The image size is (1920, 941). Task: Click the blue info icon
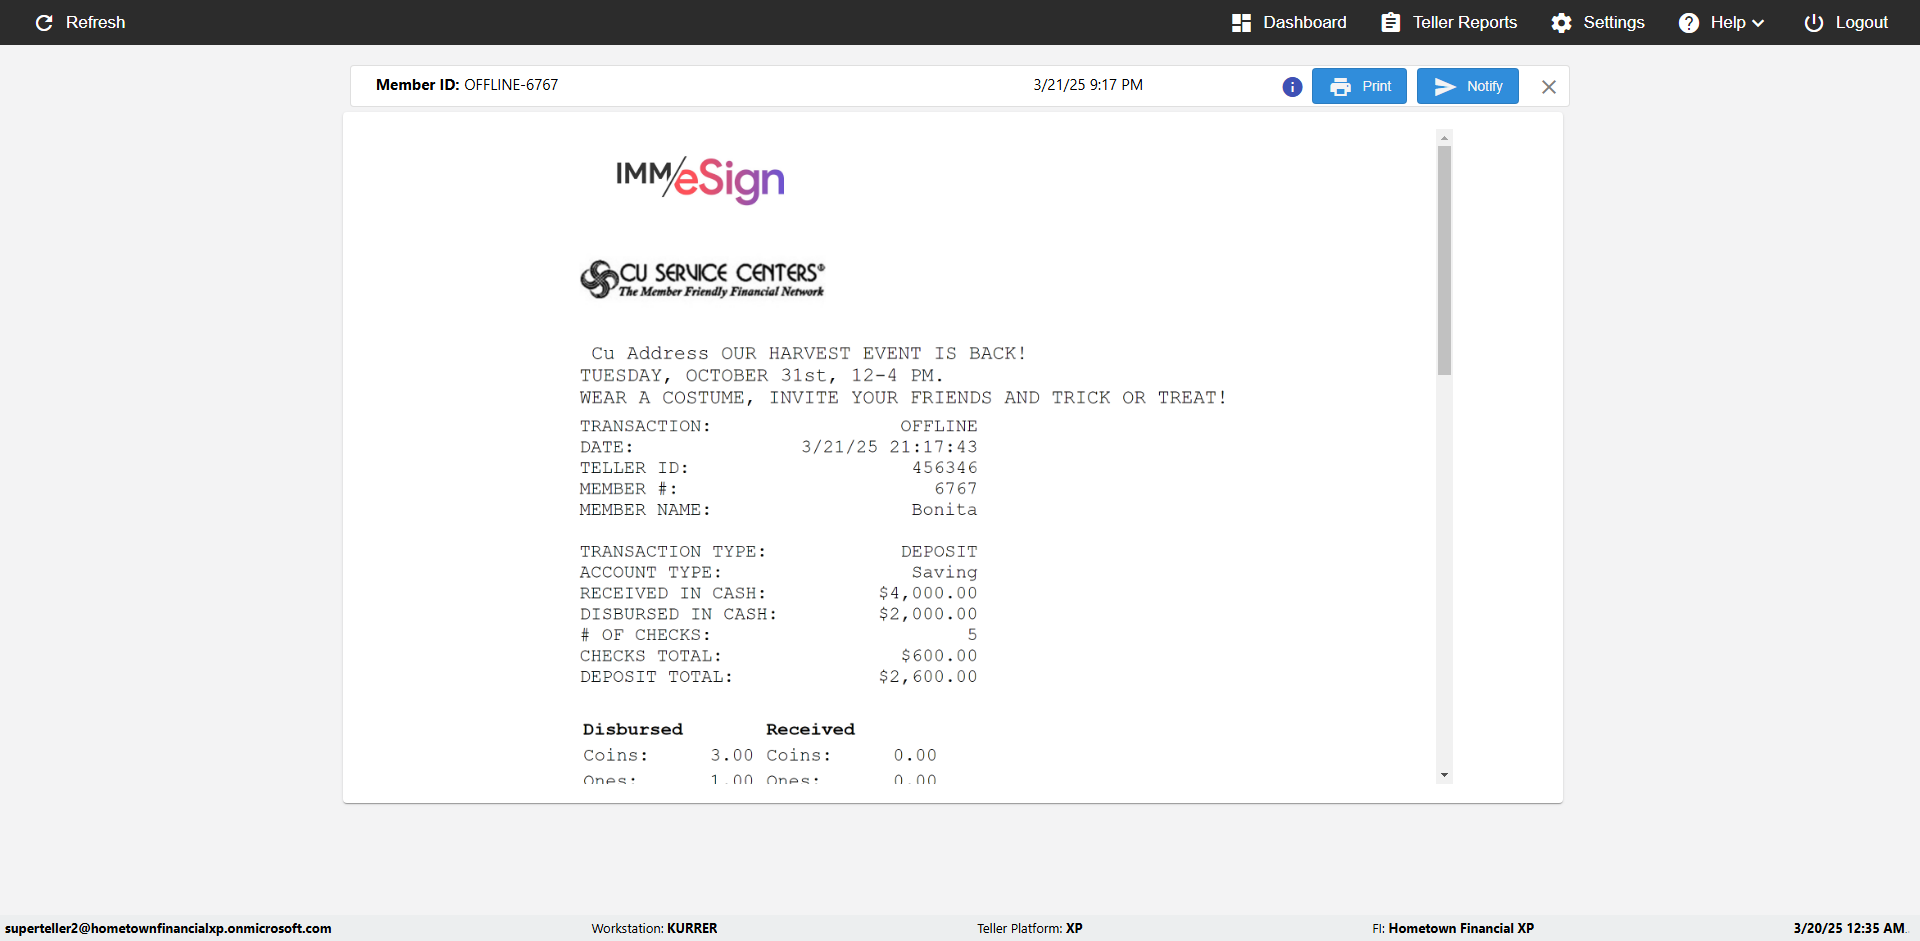click(1292, 87)
